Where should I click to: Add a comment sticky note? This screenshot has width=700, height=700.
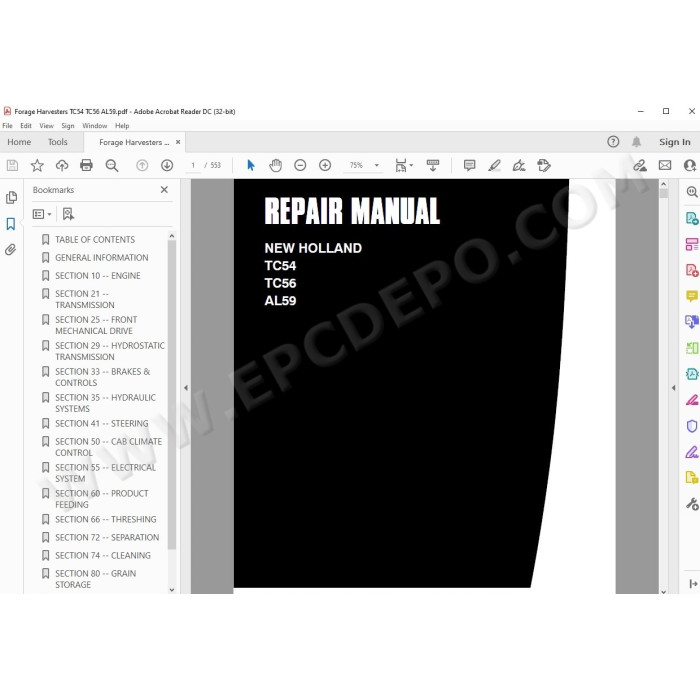pos(469,166)
